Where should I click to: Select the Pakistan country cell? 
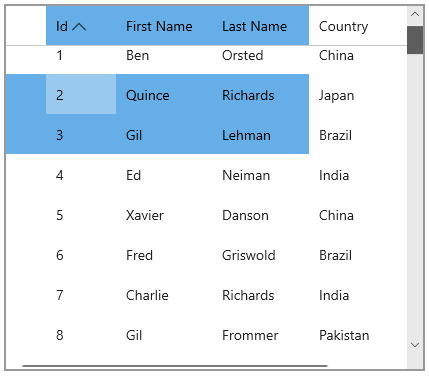(x=358, y=334)
